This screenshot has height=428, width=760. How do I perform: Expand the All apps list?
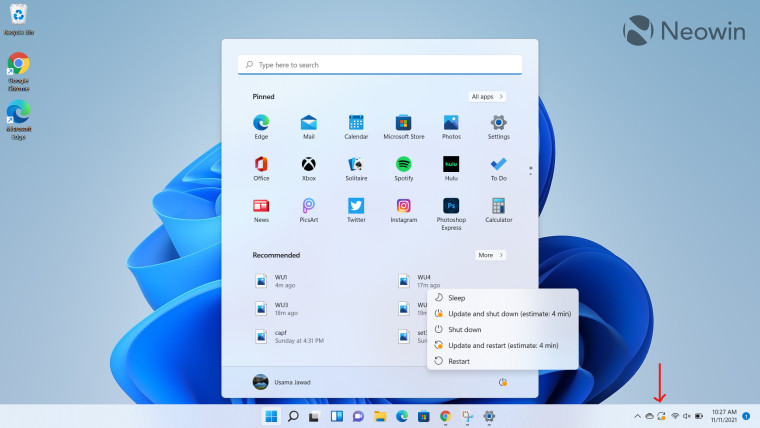(487, 97)
